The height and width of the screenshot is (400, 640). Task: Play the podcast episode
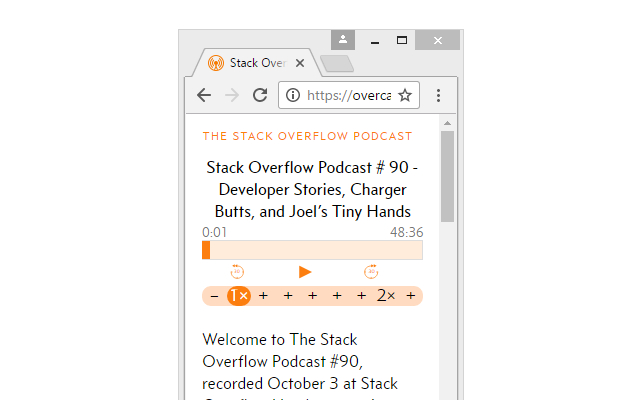click(305, 272)
